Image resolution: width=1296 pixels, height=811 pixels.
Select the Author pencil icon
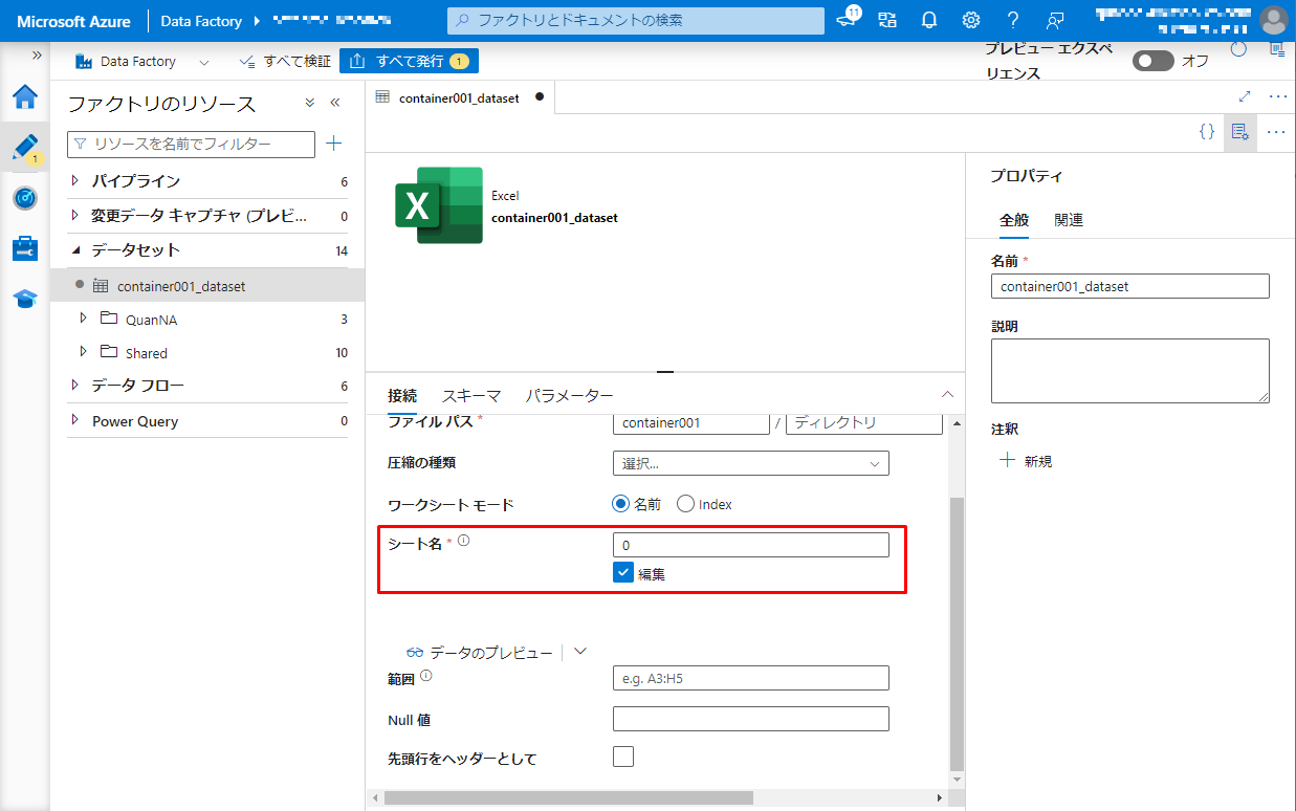pos(25,147)
